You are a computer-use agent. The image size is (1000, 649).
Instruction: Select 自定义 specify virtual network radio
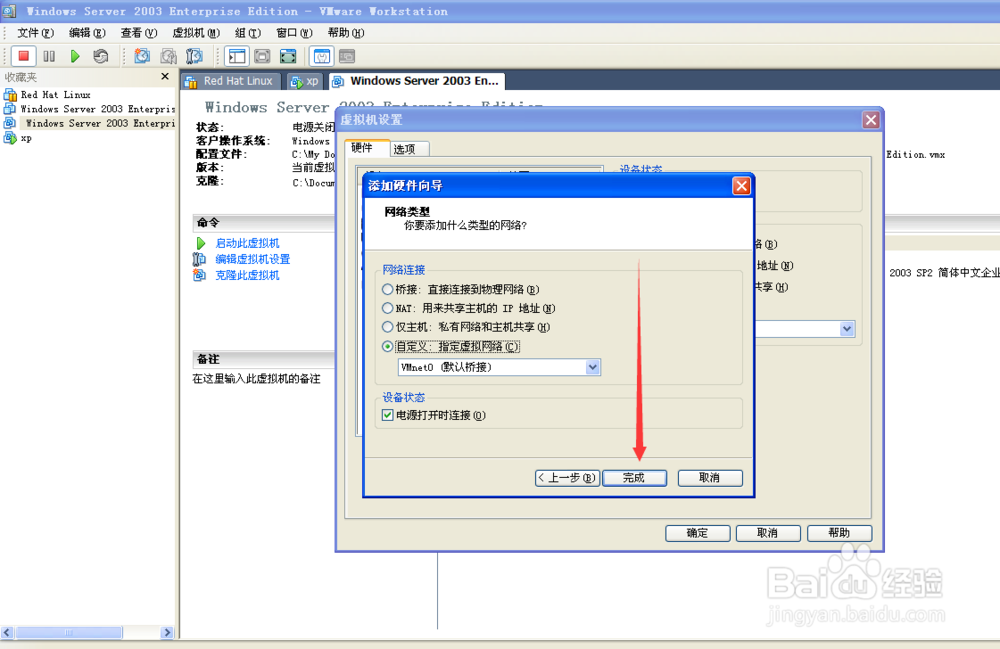387,346
